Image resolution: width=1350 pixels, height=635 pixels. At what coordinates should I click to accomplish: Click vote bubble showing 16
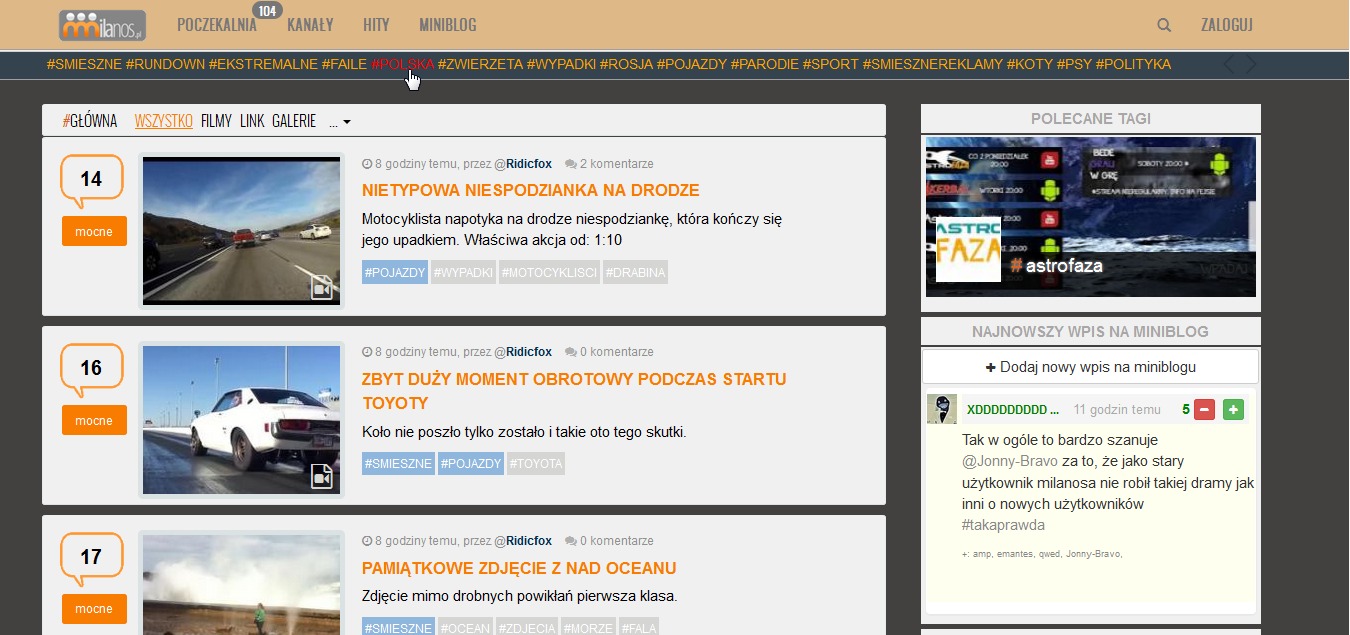coord(91,368)
